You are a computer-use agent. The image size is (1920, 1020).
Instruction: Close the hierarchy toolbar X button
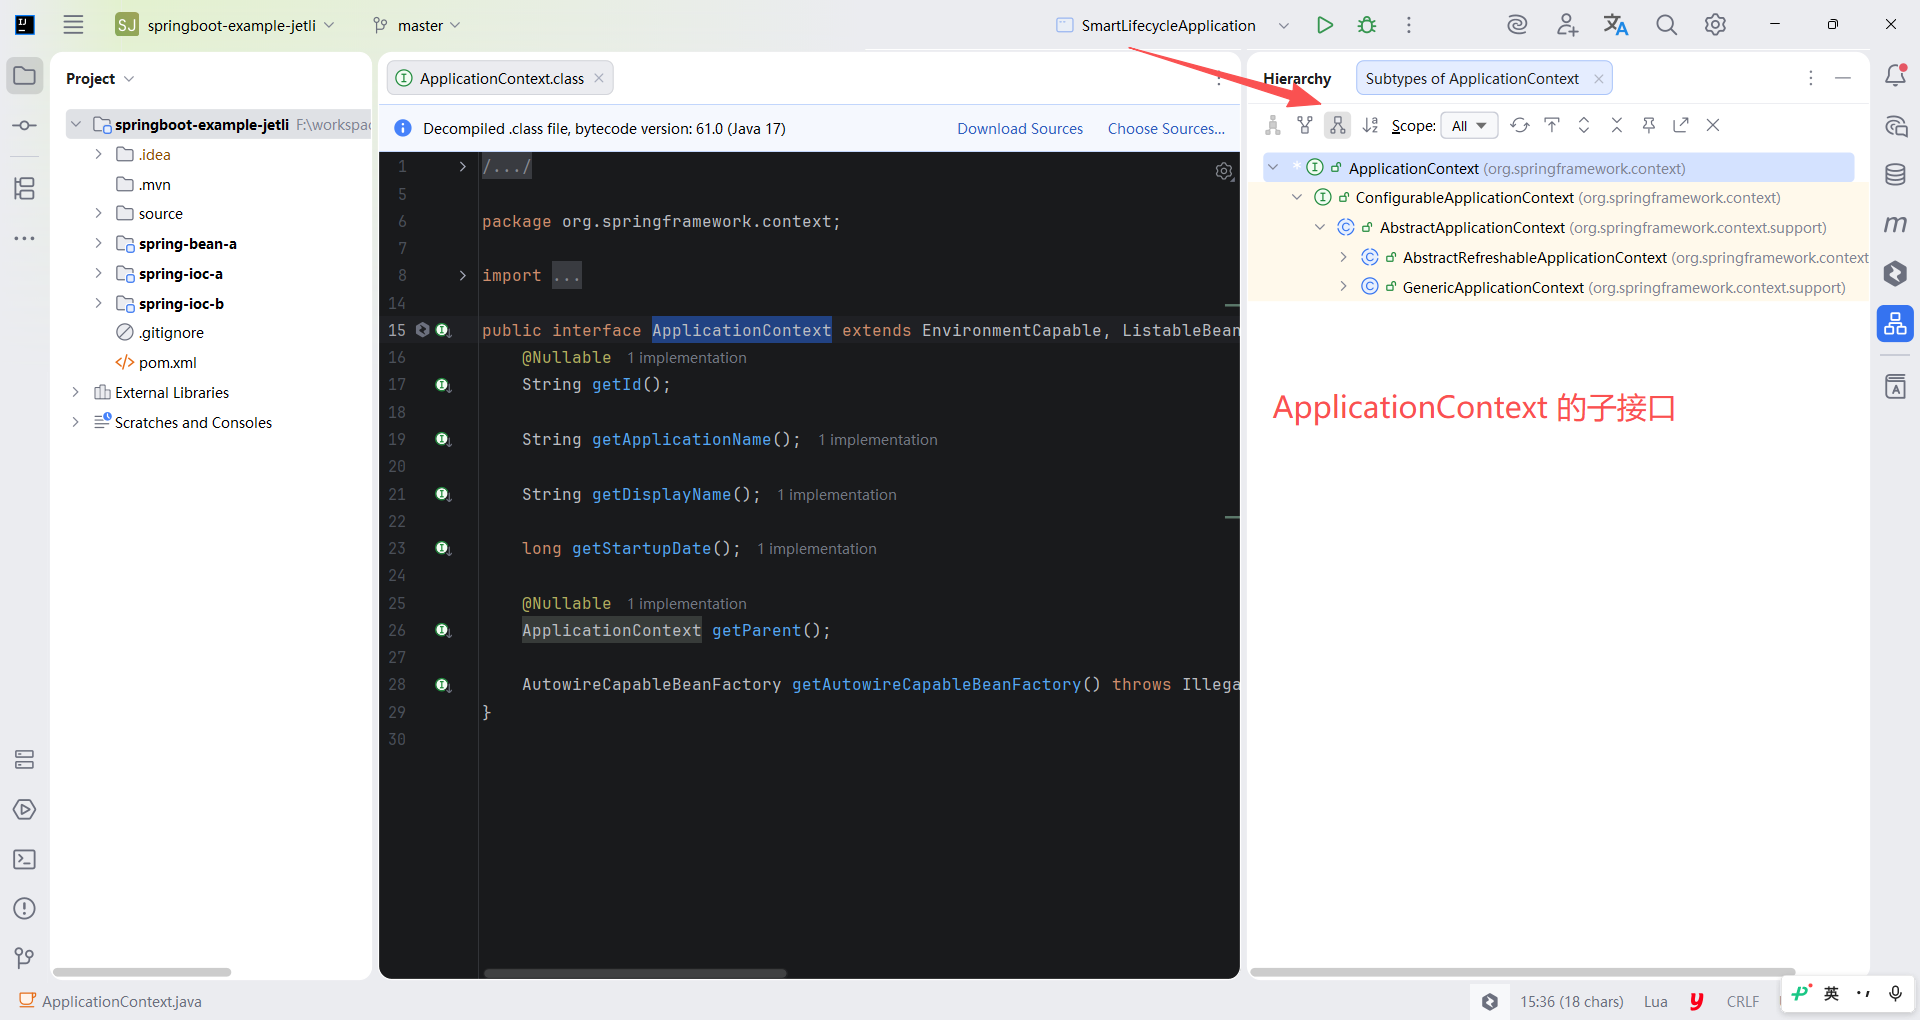[x=1713, y=125]
